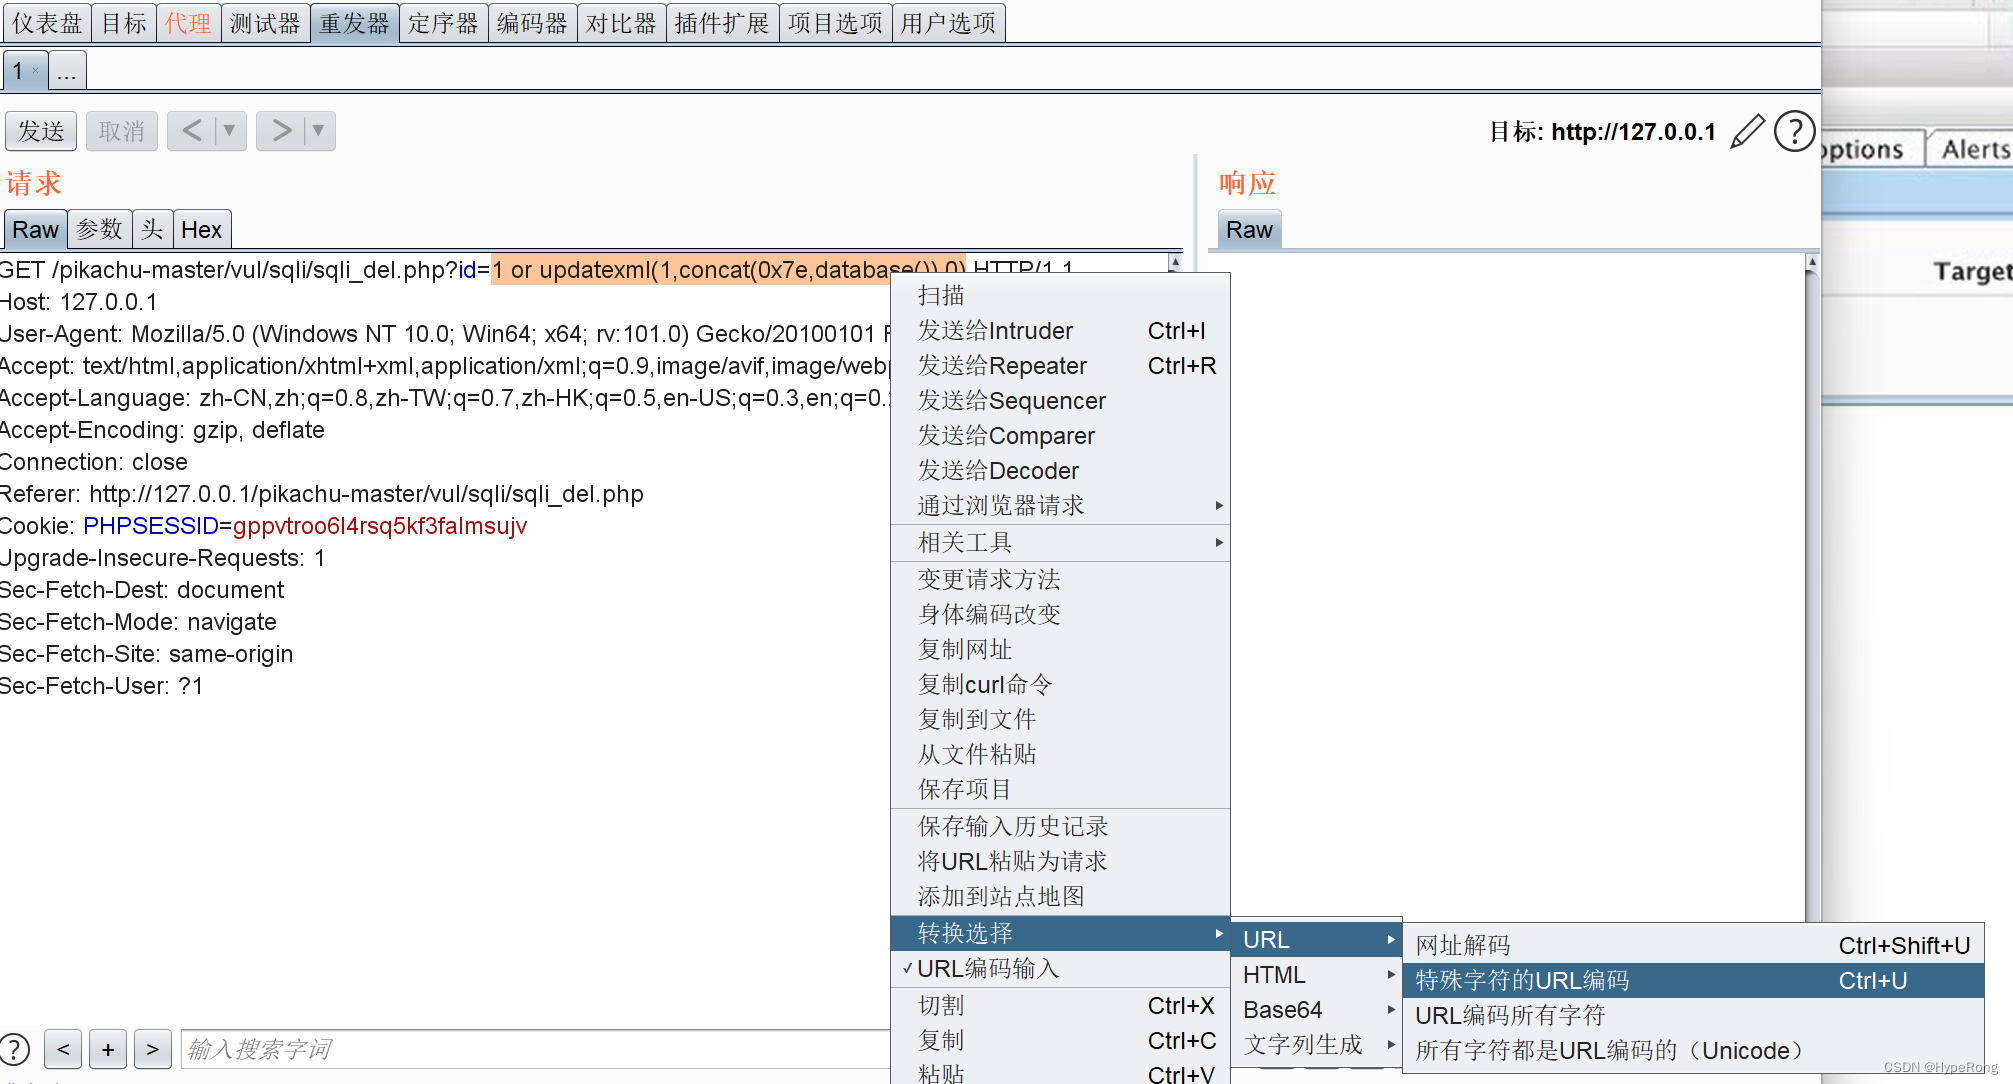
Task: Open back history dropdown arrow
Action: click(230, 131)
